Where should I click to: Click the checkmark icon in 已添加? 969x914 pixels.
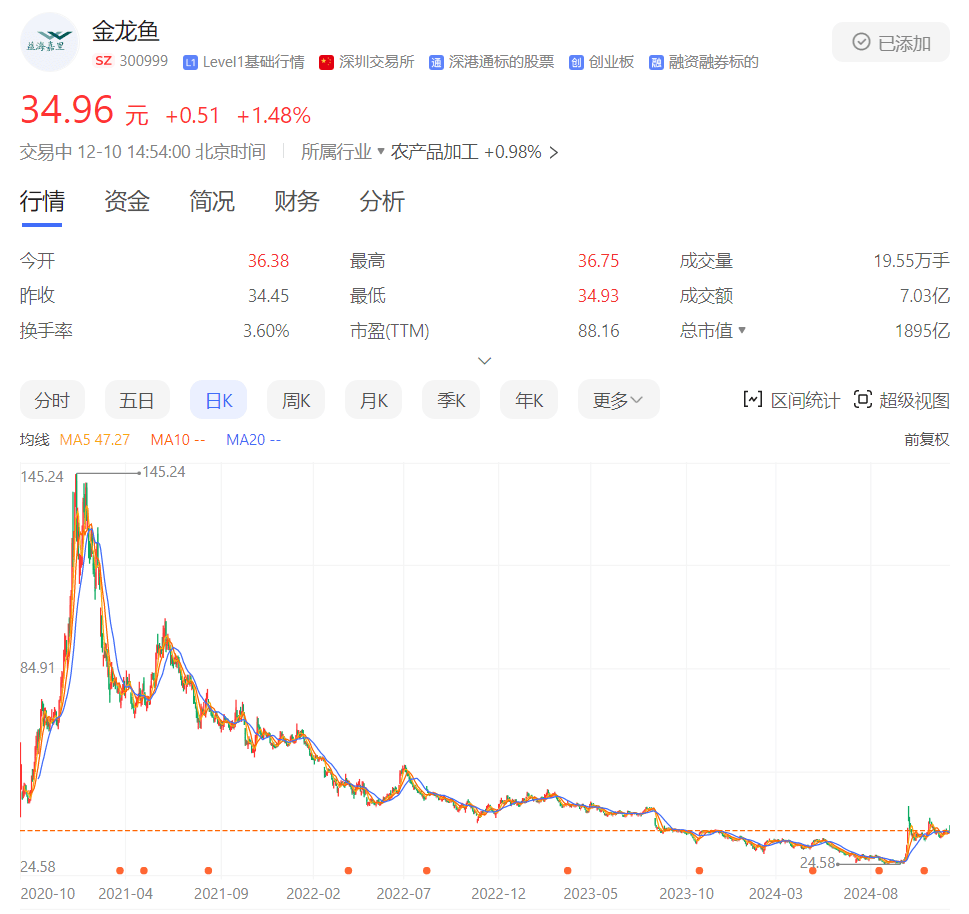(x=861, y=42)
